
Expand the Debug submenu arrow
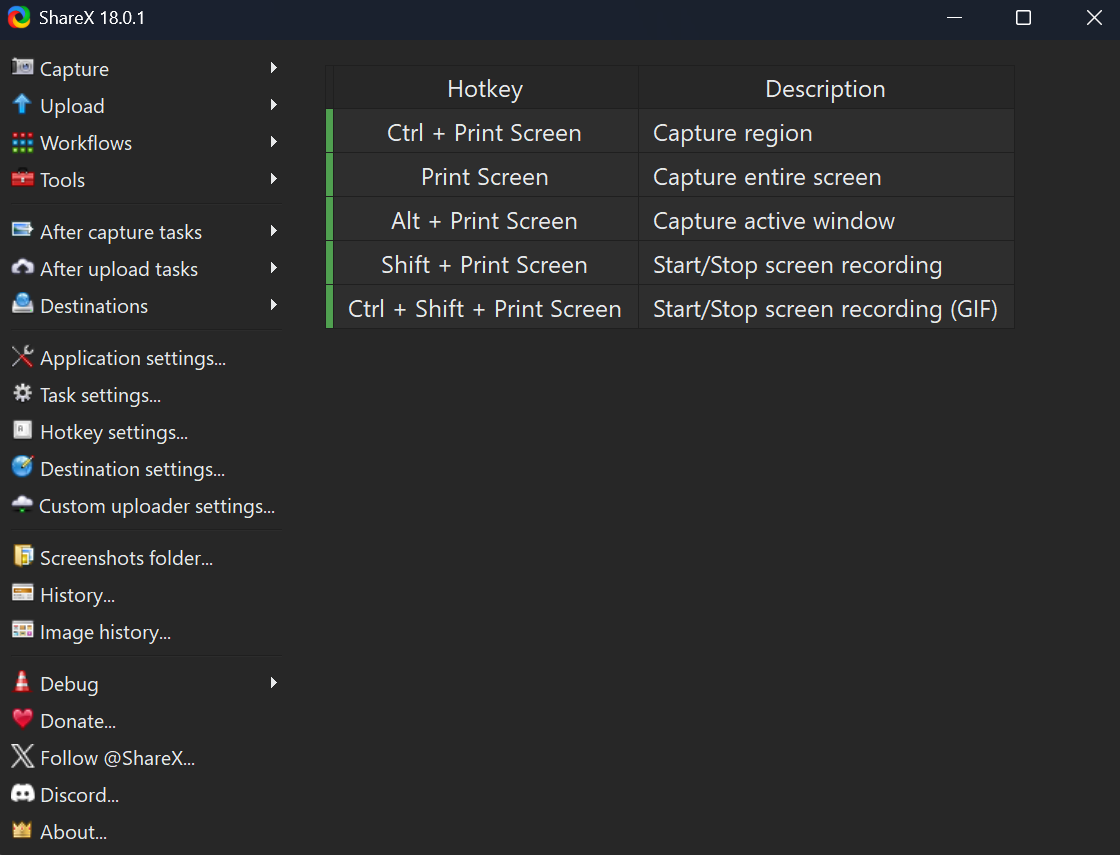click(273, 683)
